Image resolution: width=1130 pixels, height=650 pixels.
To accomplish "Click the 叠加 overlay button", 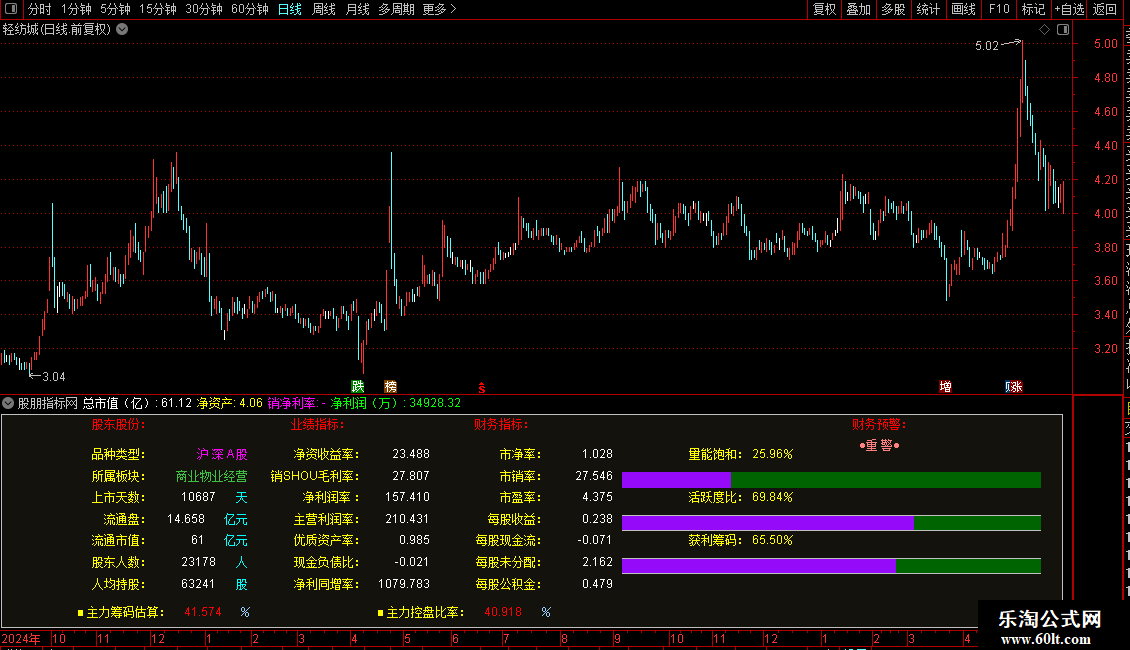I will (x=859, y=9).
